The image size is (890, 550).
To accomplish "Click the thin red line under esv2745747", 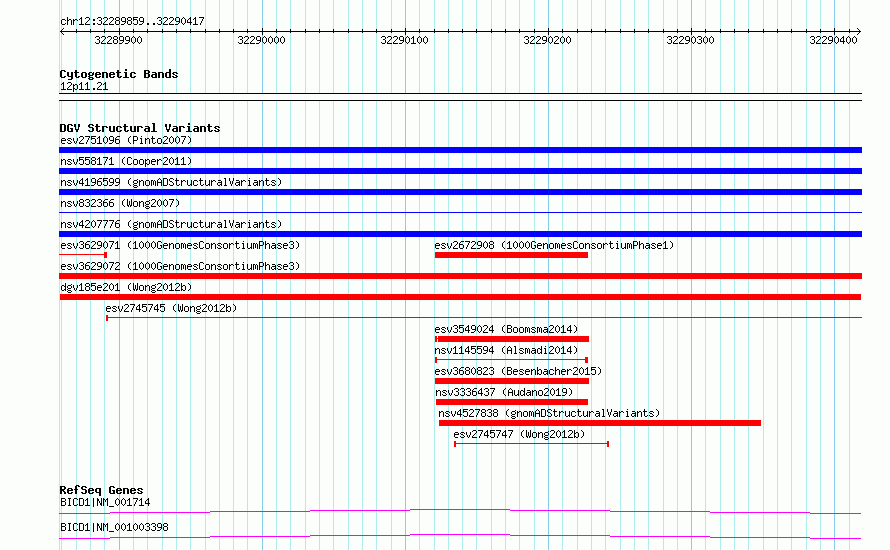I will [x=531, y=444].
